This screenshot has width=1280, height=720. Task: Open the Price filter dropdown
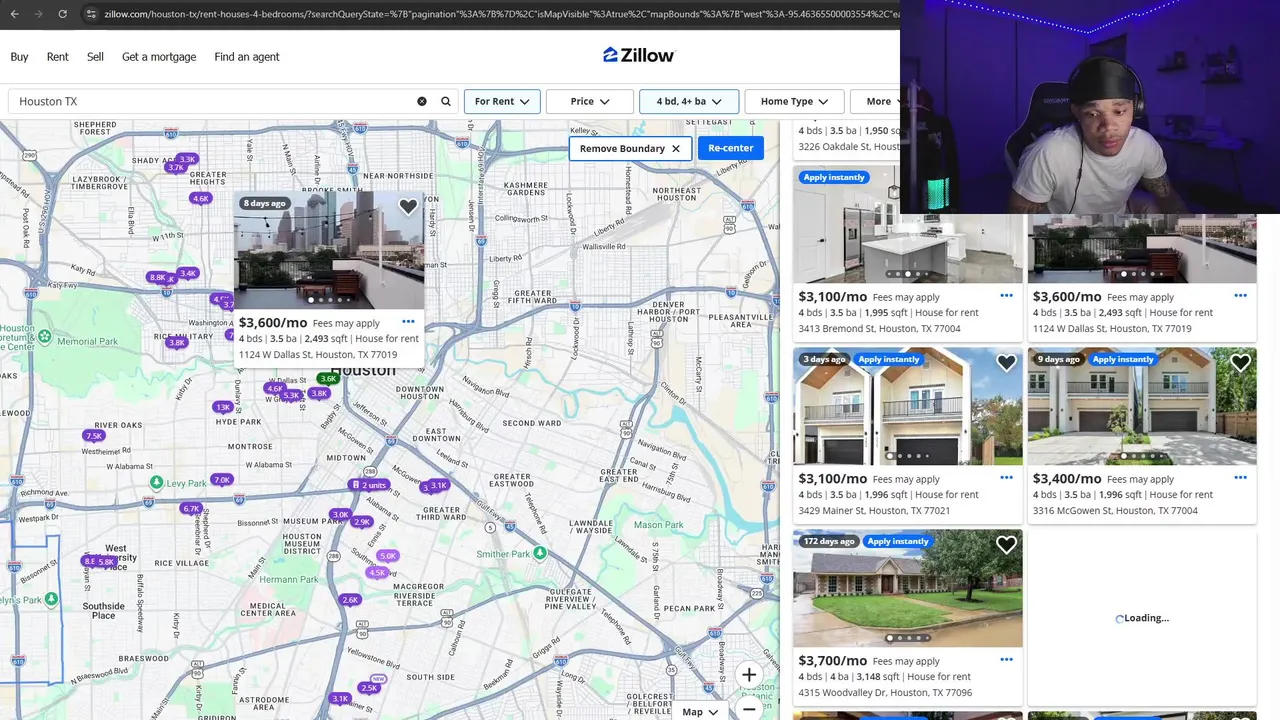[x=590, y=101]
